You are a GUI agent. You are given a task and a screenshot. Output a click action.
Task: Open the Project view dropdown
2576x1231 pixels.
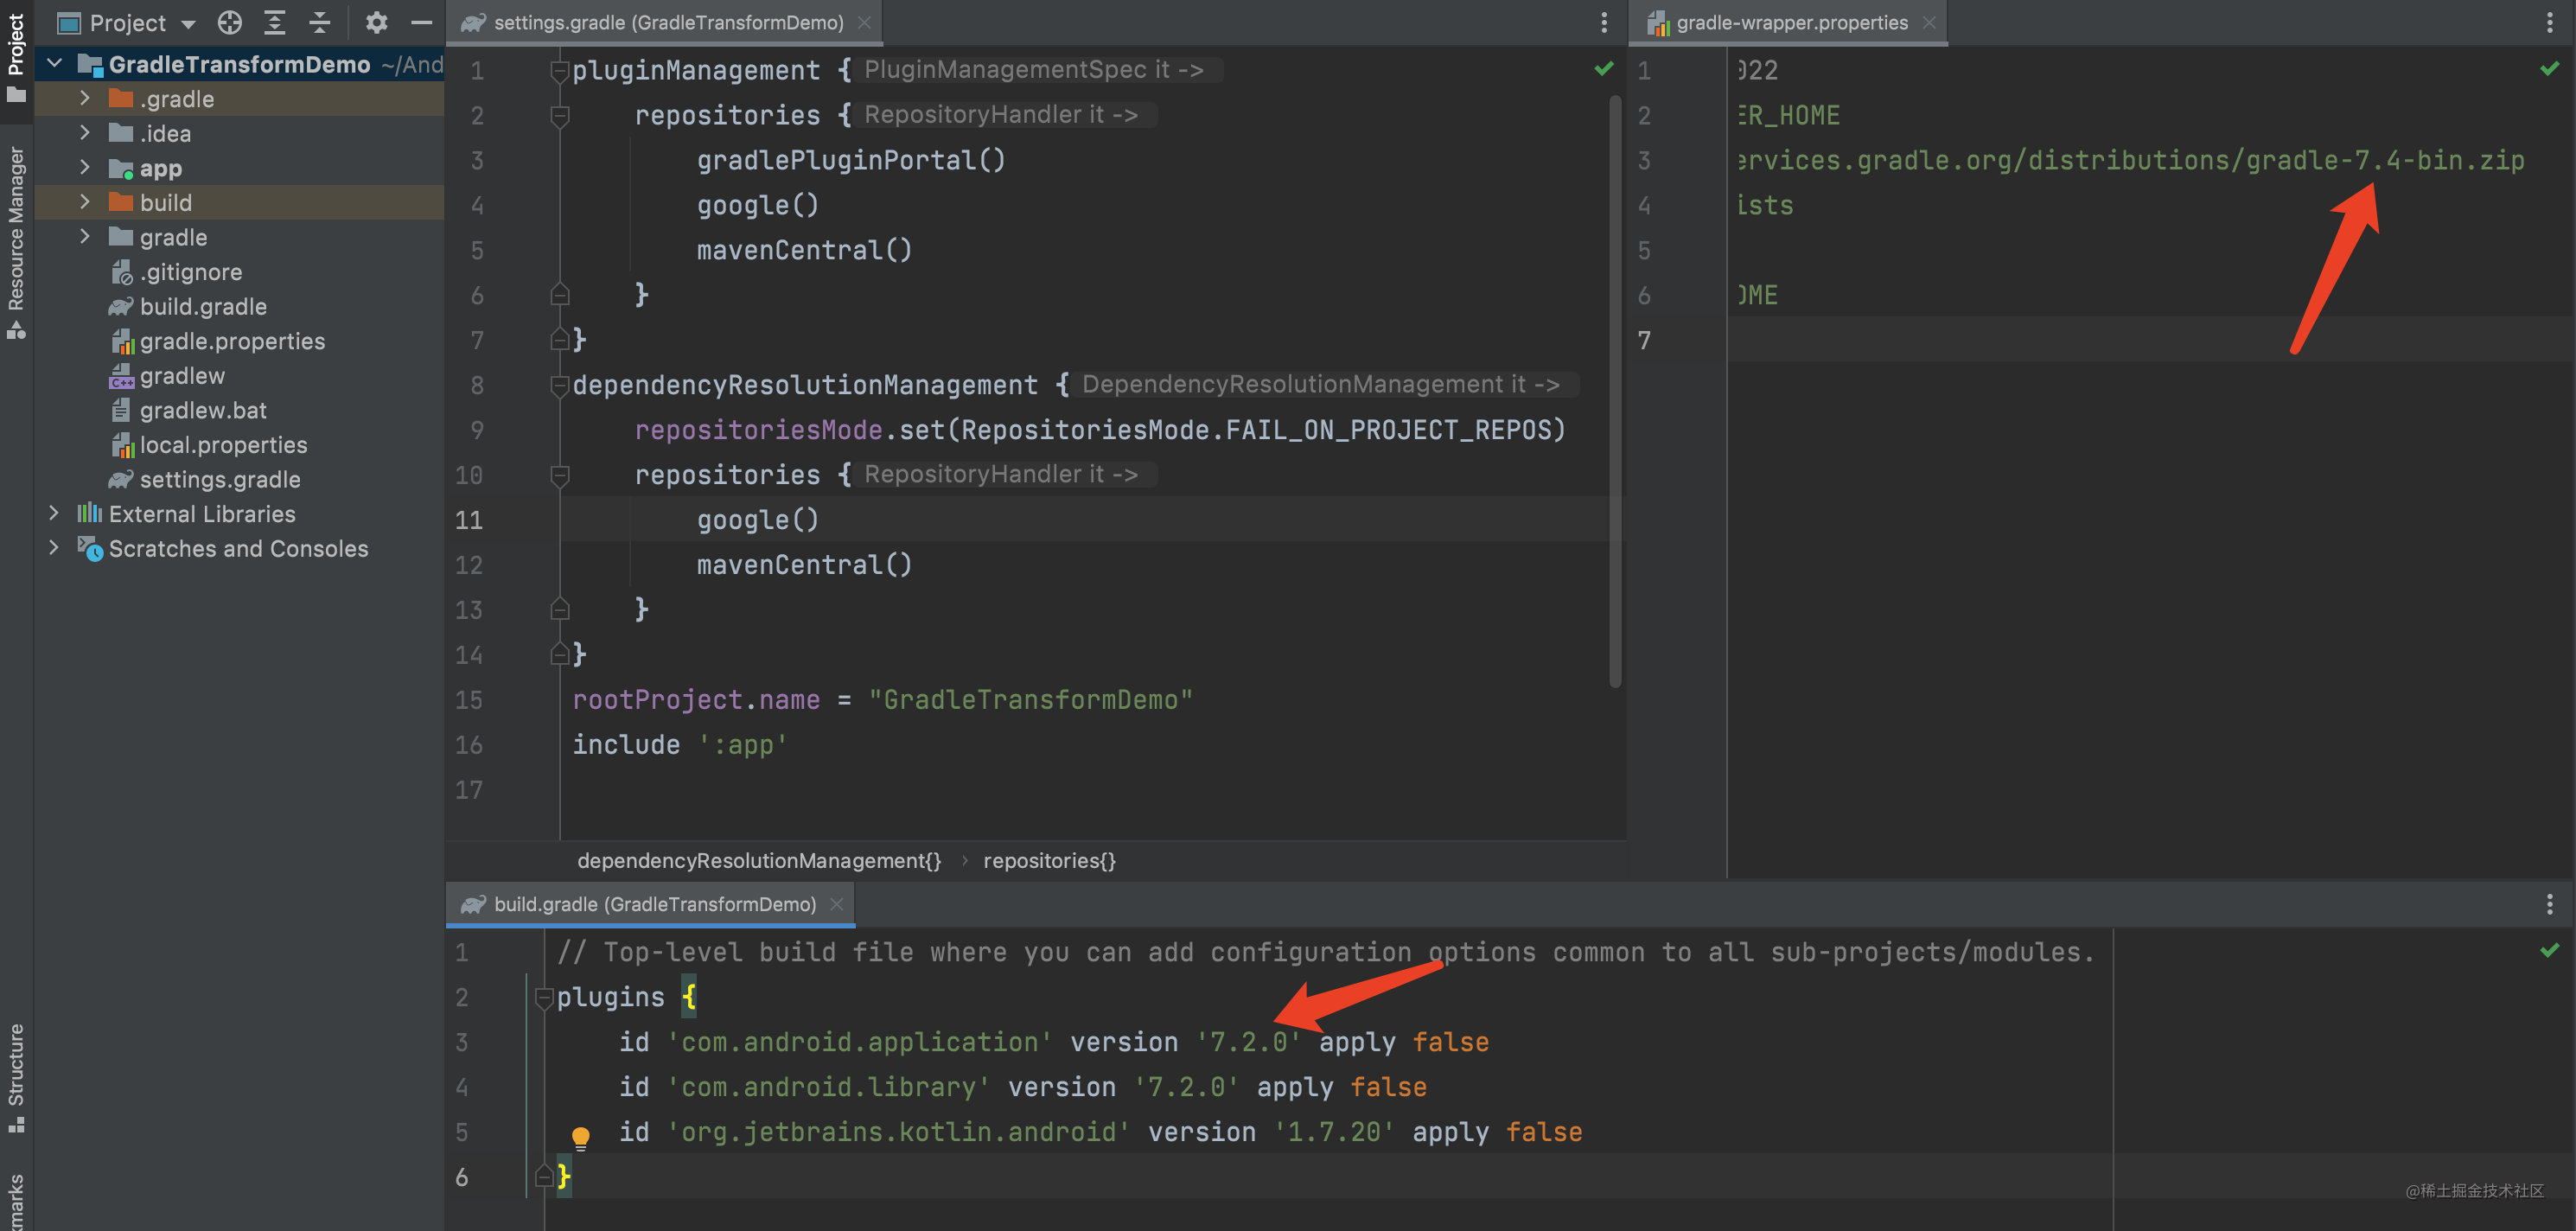coord(188,24)
